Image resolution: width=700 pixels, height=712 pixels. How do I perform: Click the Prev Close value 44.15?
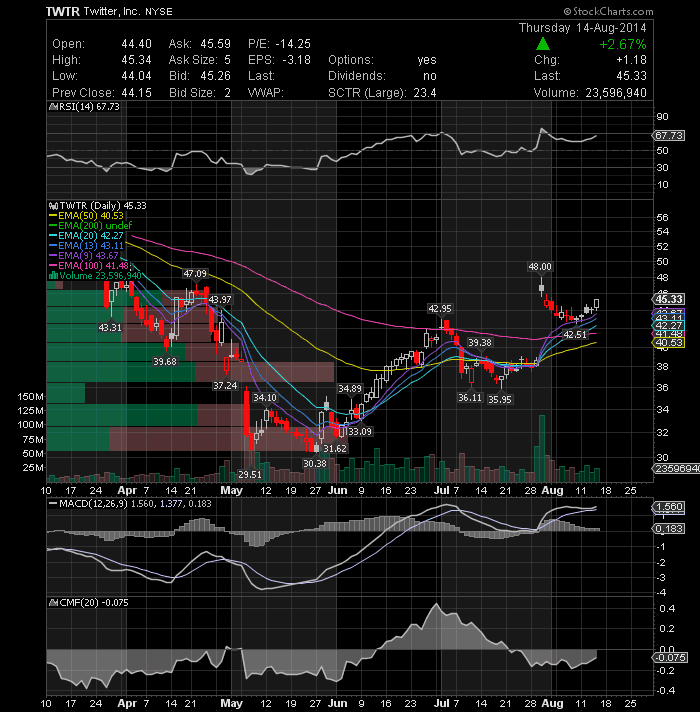(136, 93)
